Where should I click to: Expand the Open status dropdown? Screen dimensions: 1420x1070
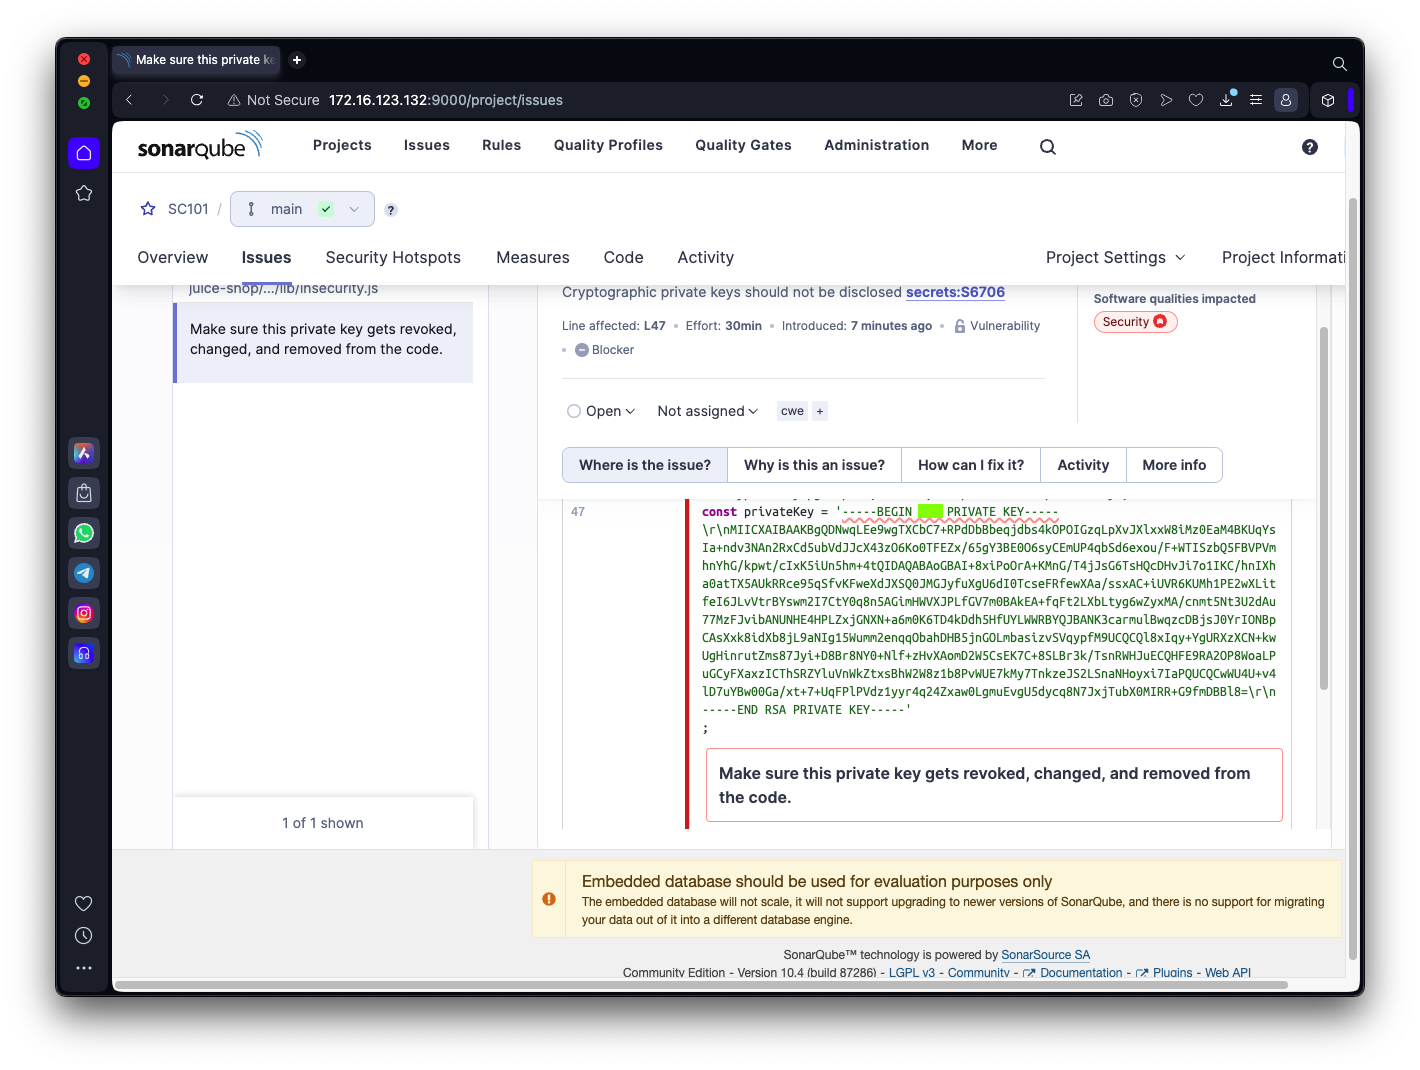click(601, 411)
